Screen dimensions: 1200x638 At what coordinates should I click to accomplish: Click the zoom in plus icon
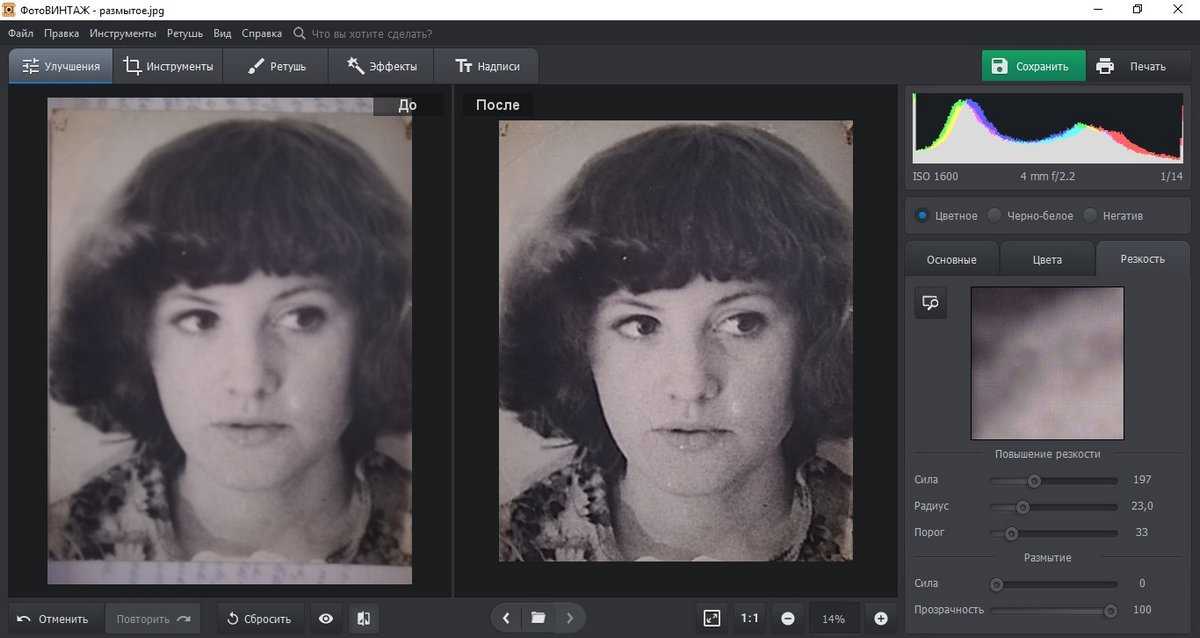coord(881,618)
